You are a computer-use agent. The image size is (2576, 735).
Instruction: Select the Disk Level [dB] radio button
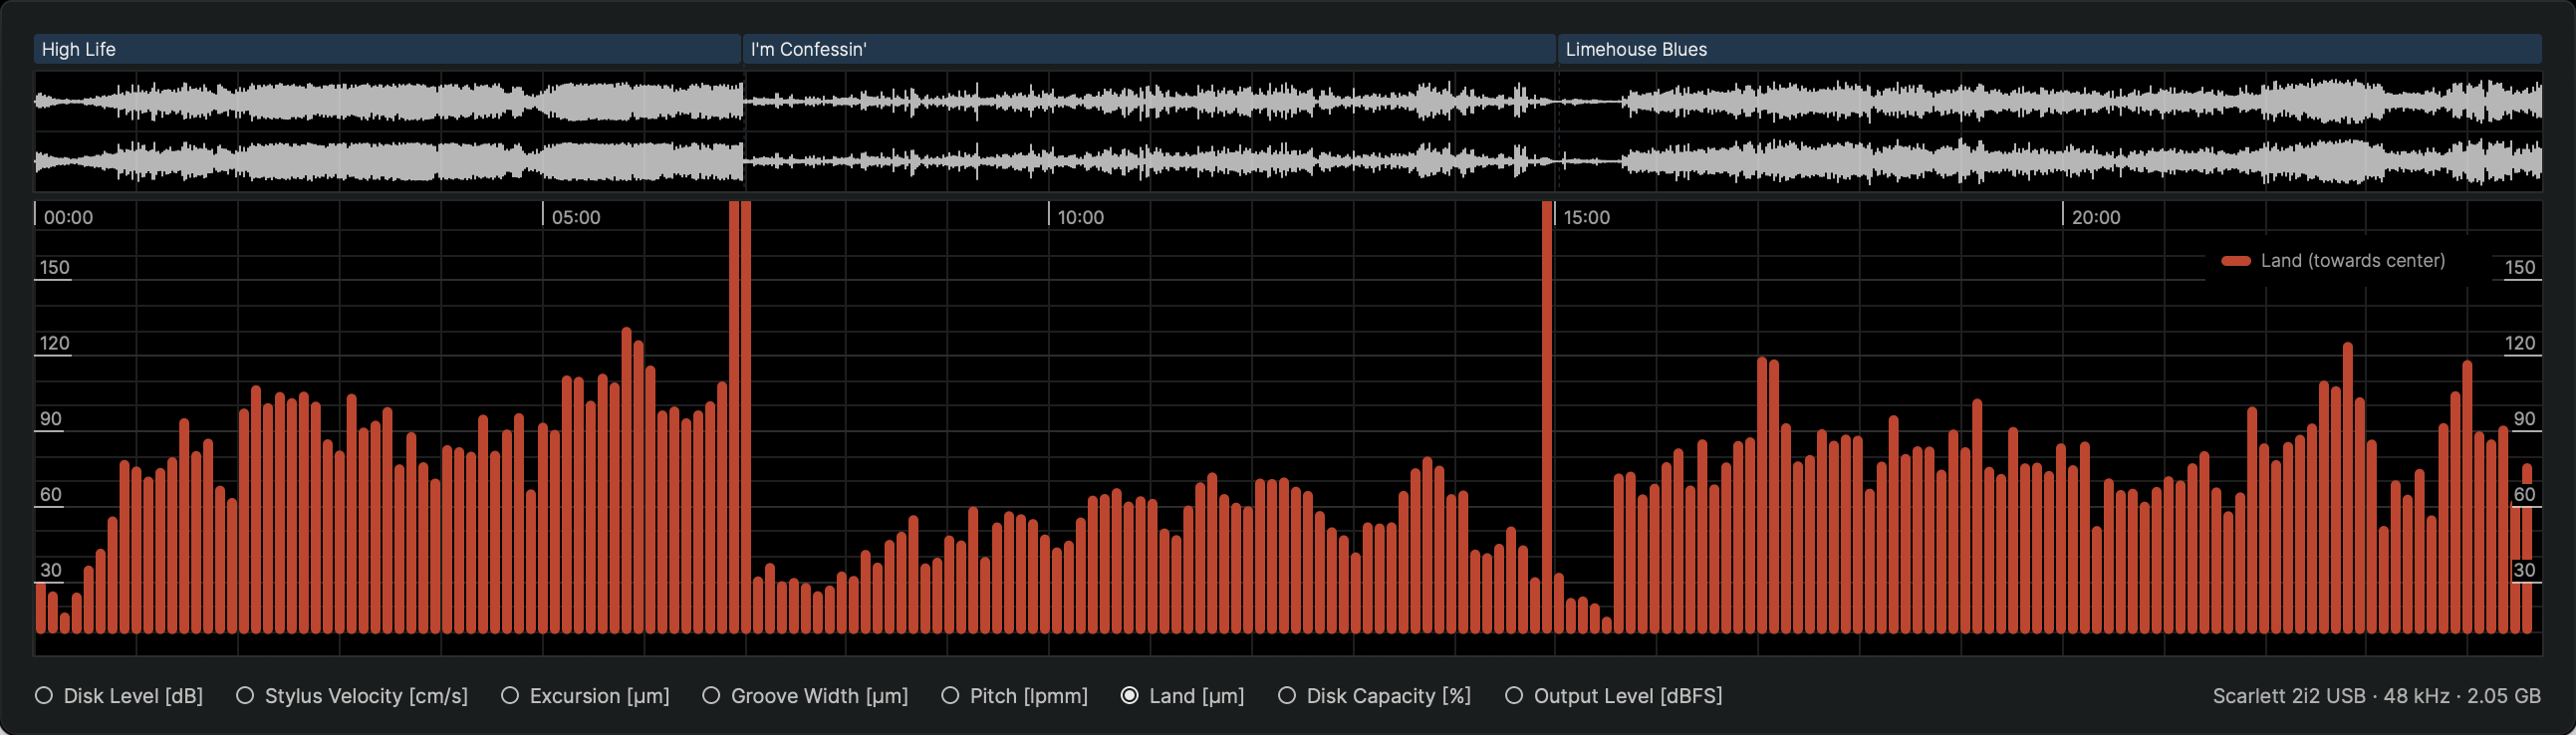44,696
